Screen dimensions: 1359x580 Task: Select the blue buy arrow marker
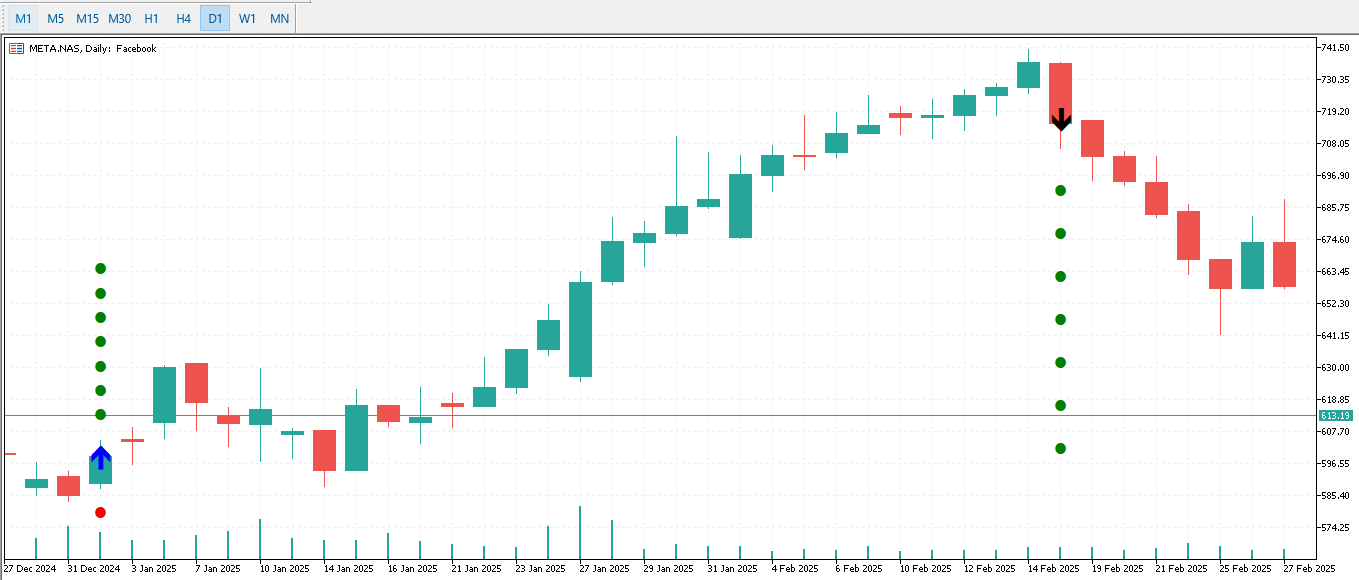pos(101,458)
